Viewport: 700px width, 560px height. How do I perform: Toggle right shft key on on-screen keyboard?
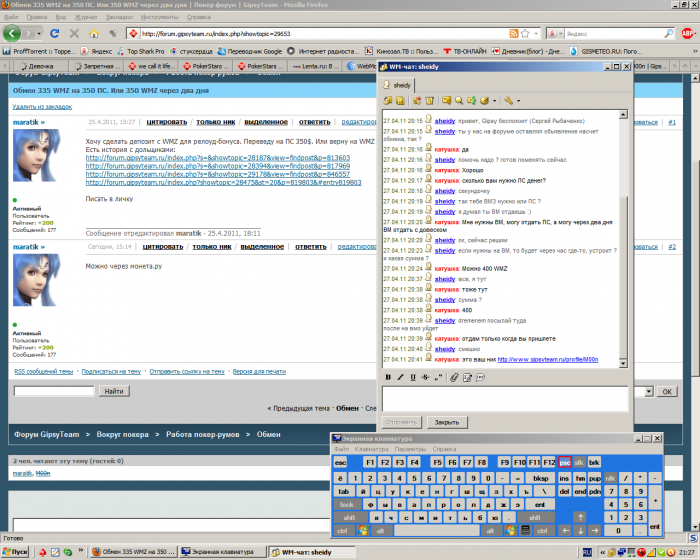(534, 518)
